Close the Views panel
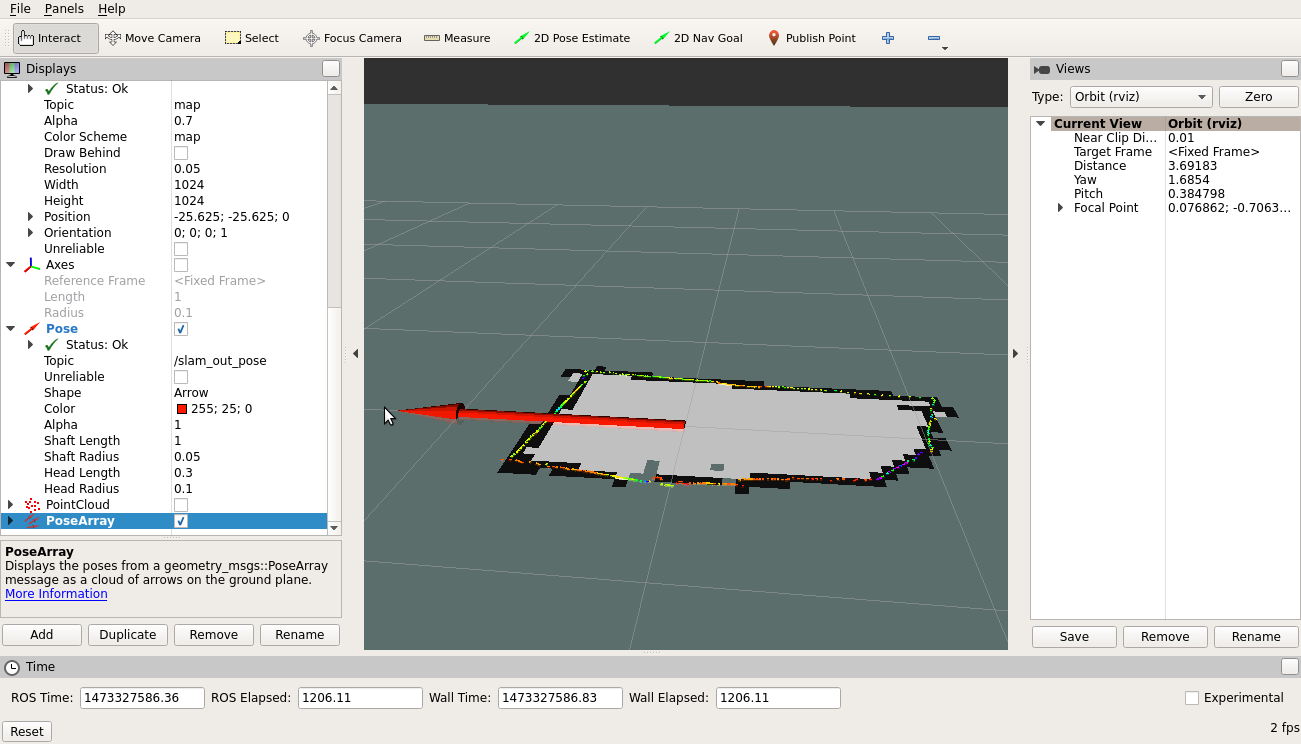 (x=1290, y=69)
